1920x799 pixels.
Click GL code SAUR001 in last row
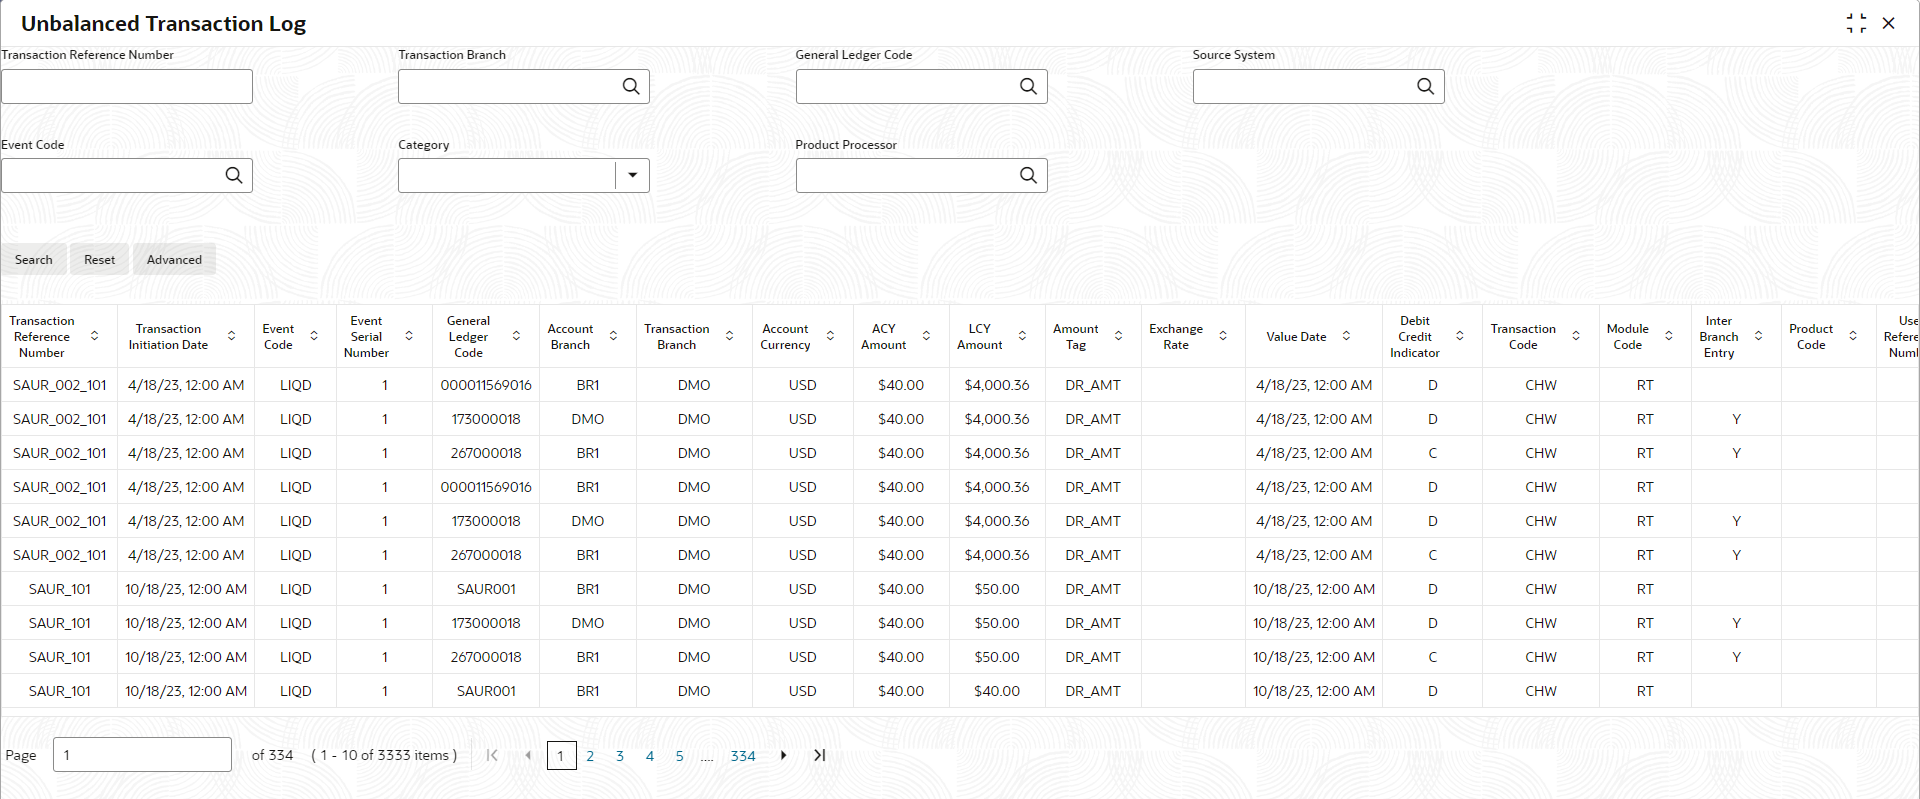tap(486, 691)
